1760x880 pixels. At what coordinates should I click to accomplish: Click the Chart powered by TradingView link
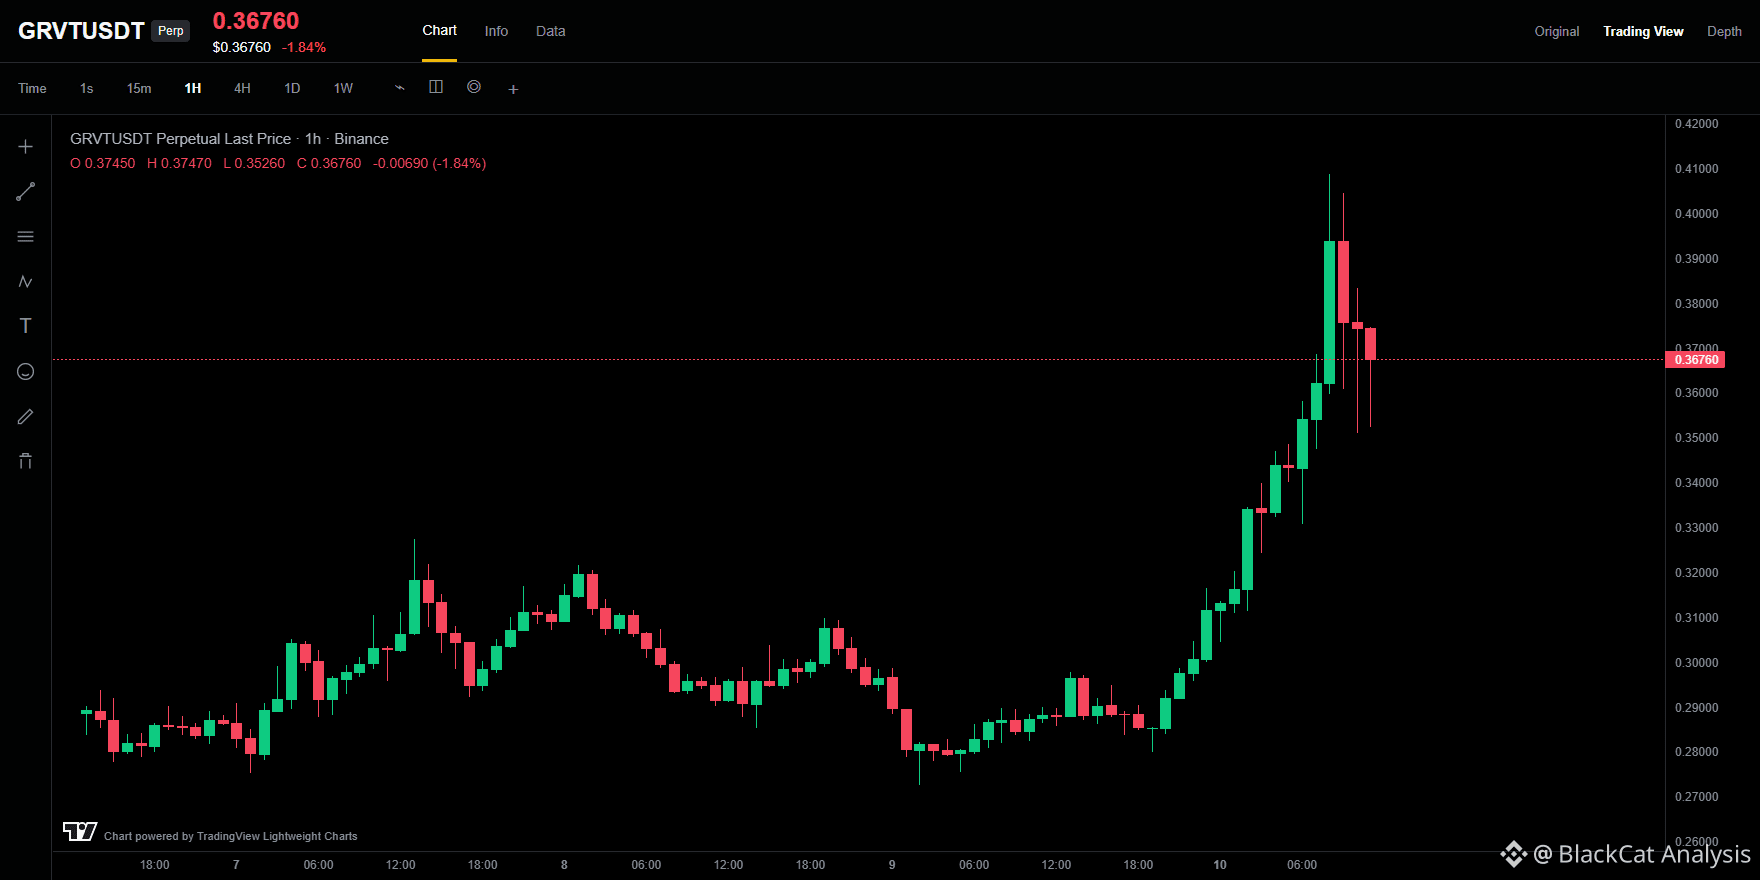coord(230,836)
